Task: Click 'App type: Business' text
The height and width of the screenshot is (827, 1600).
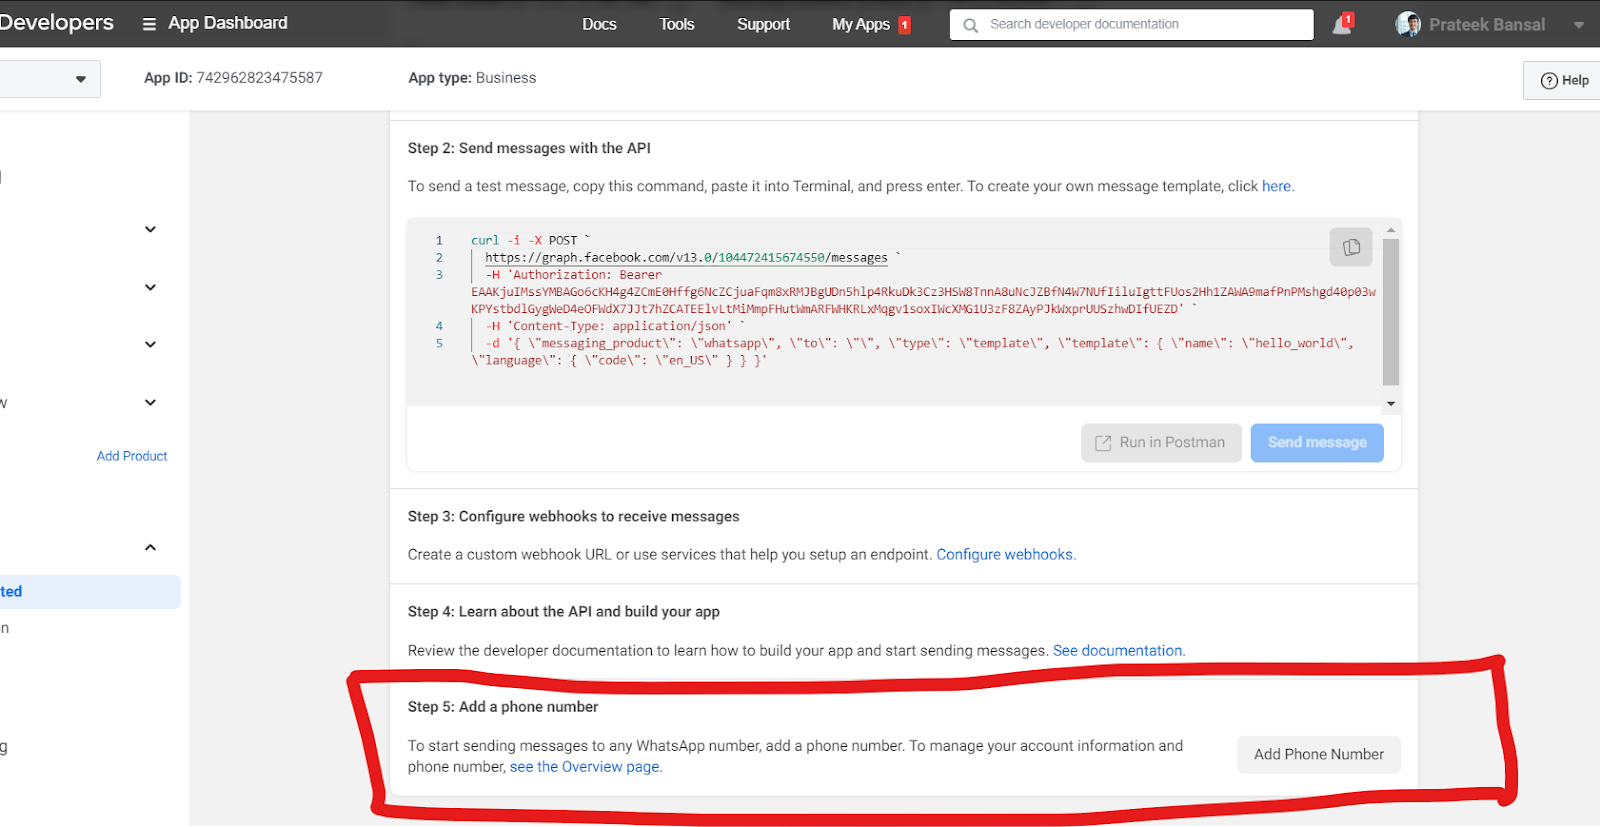Action: click(472, 77)
